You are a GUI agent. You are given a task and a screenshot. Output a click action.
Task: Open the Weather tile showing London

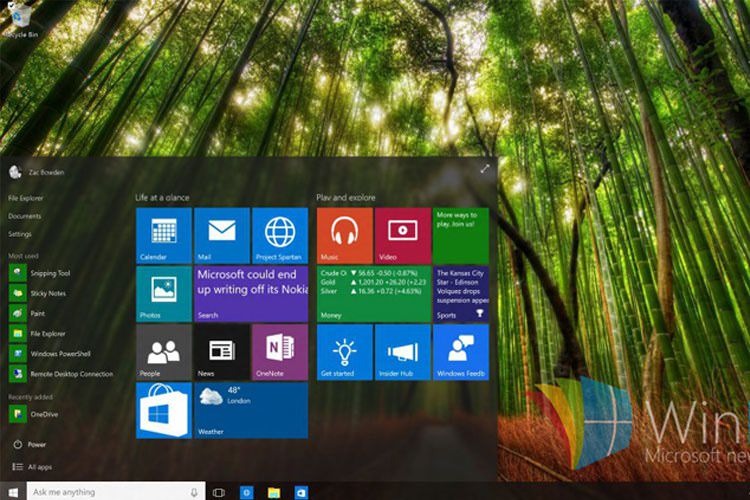pos(251,411)
